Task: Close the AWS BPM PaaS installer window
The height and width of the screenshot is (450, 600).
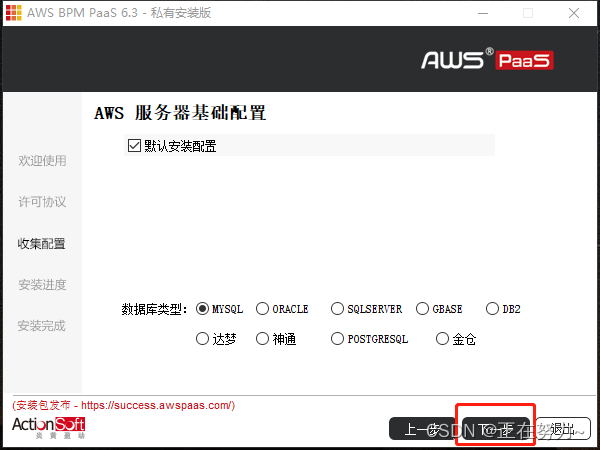Action: 574,13
